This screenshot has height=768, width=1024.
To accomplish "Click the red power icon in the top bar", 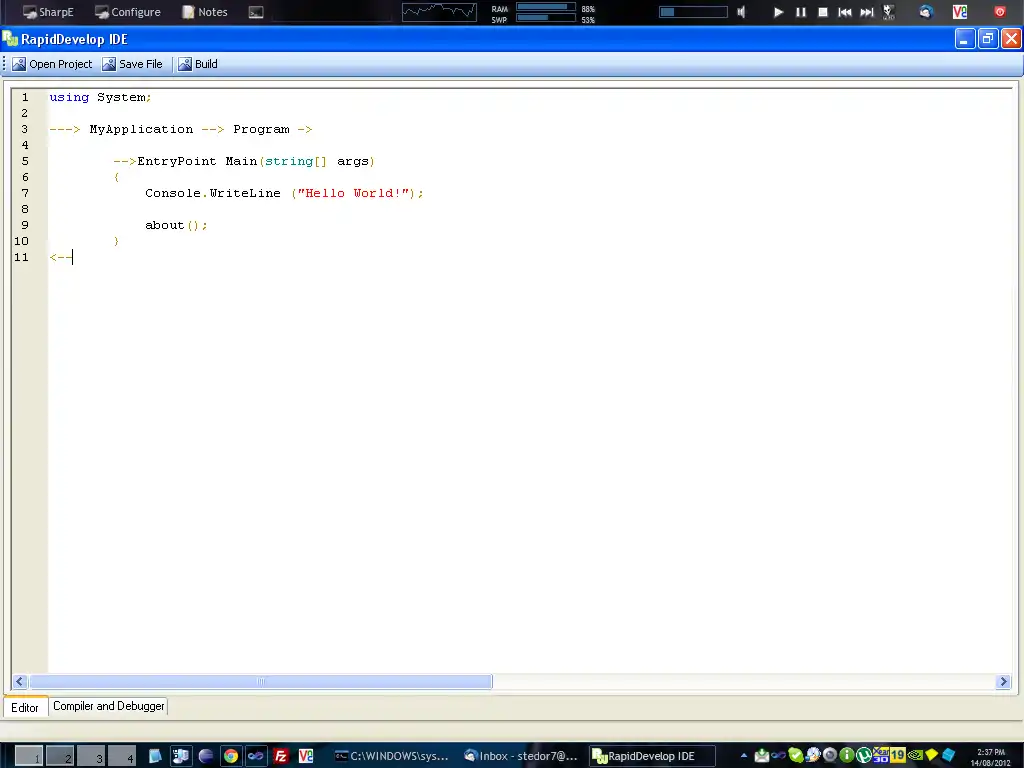I will click(1000, 12).
